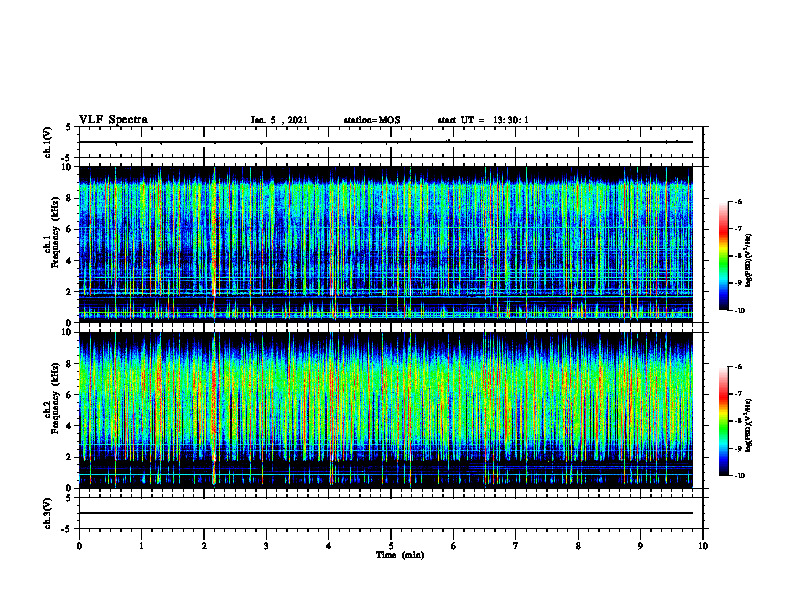Click time axis tick label '9'
The image size is (792, 612).
click(x=640, y=546)
